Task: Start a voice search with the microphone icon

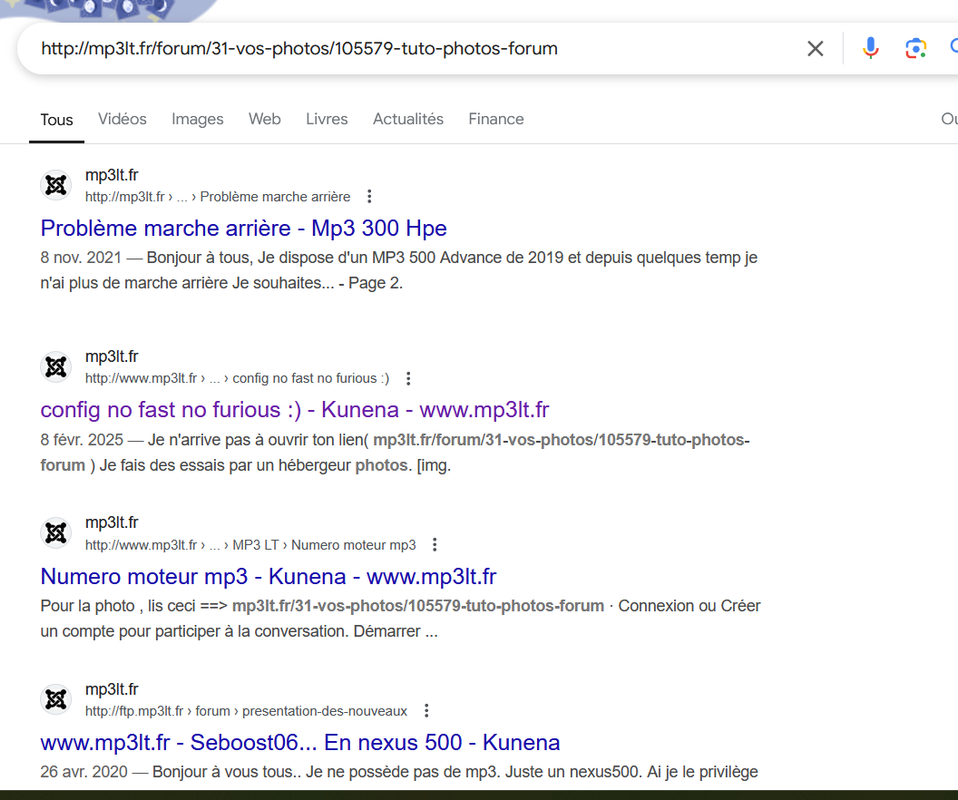Action: (x=870, y=48)
